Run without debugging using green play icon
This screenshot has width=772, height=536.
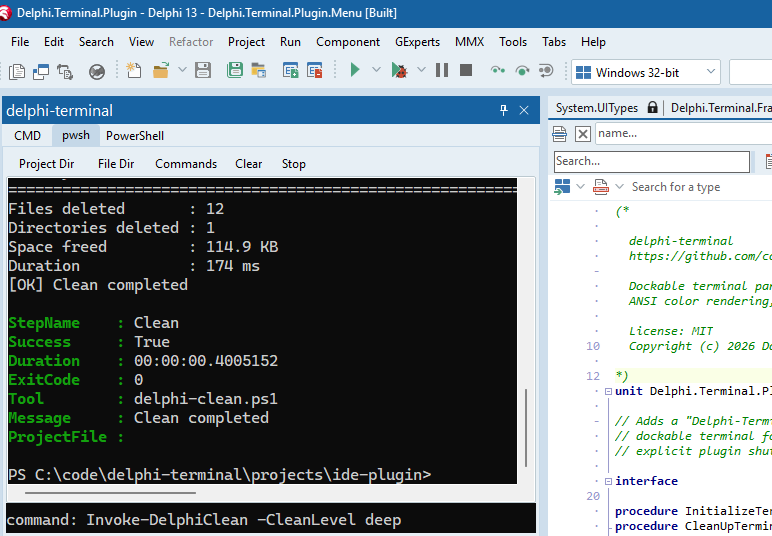(x=355, y=70)
